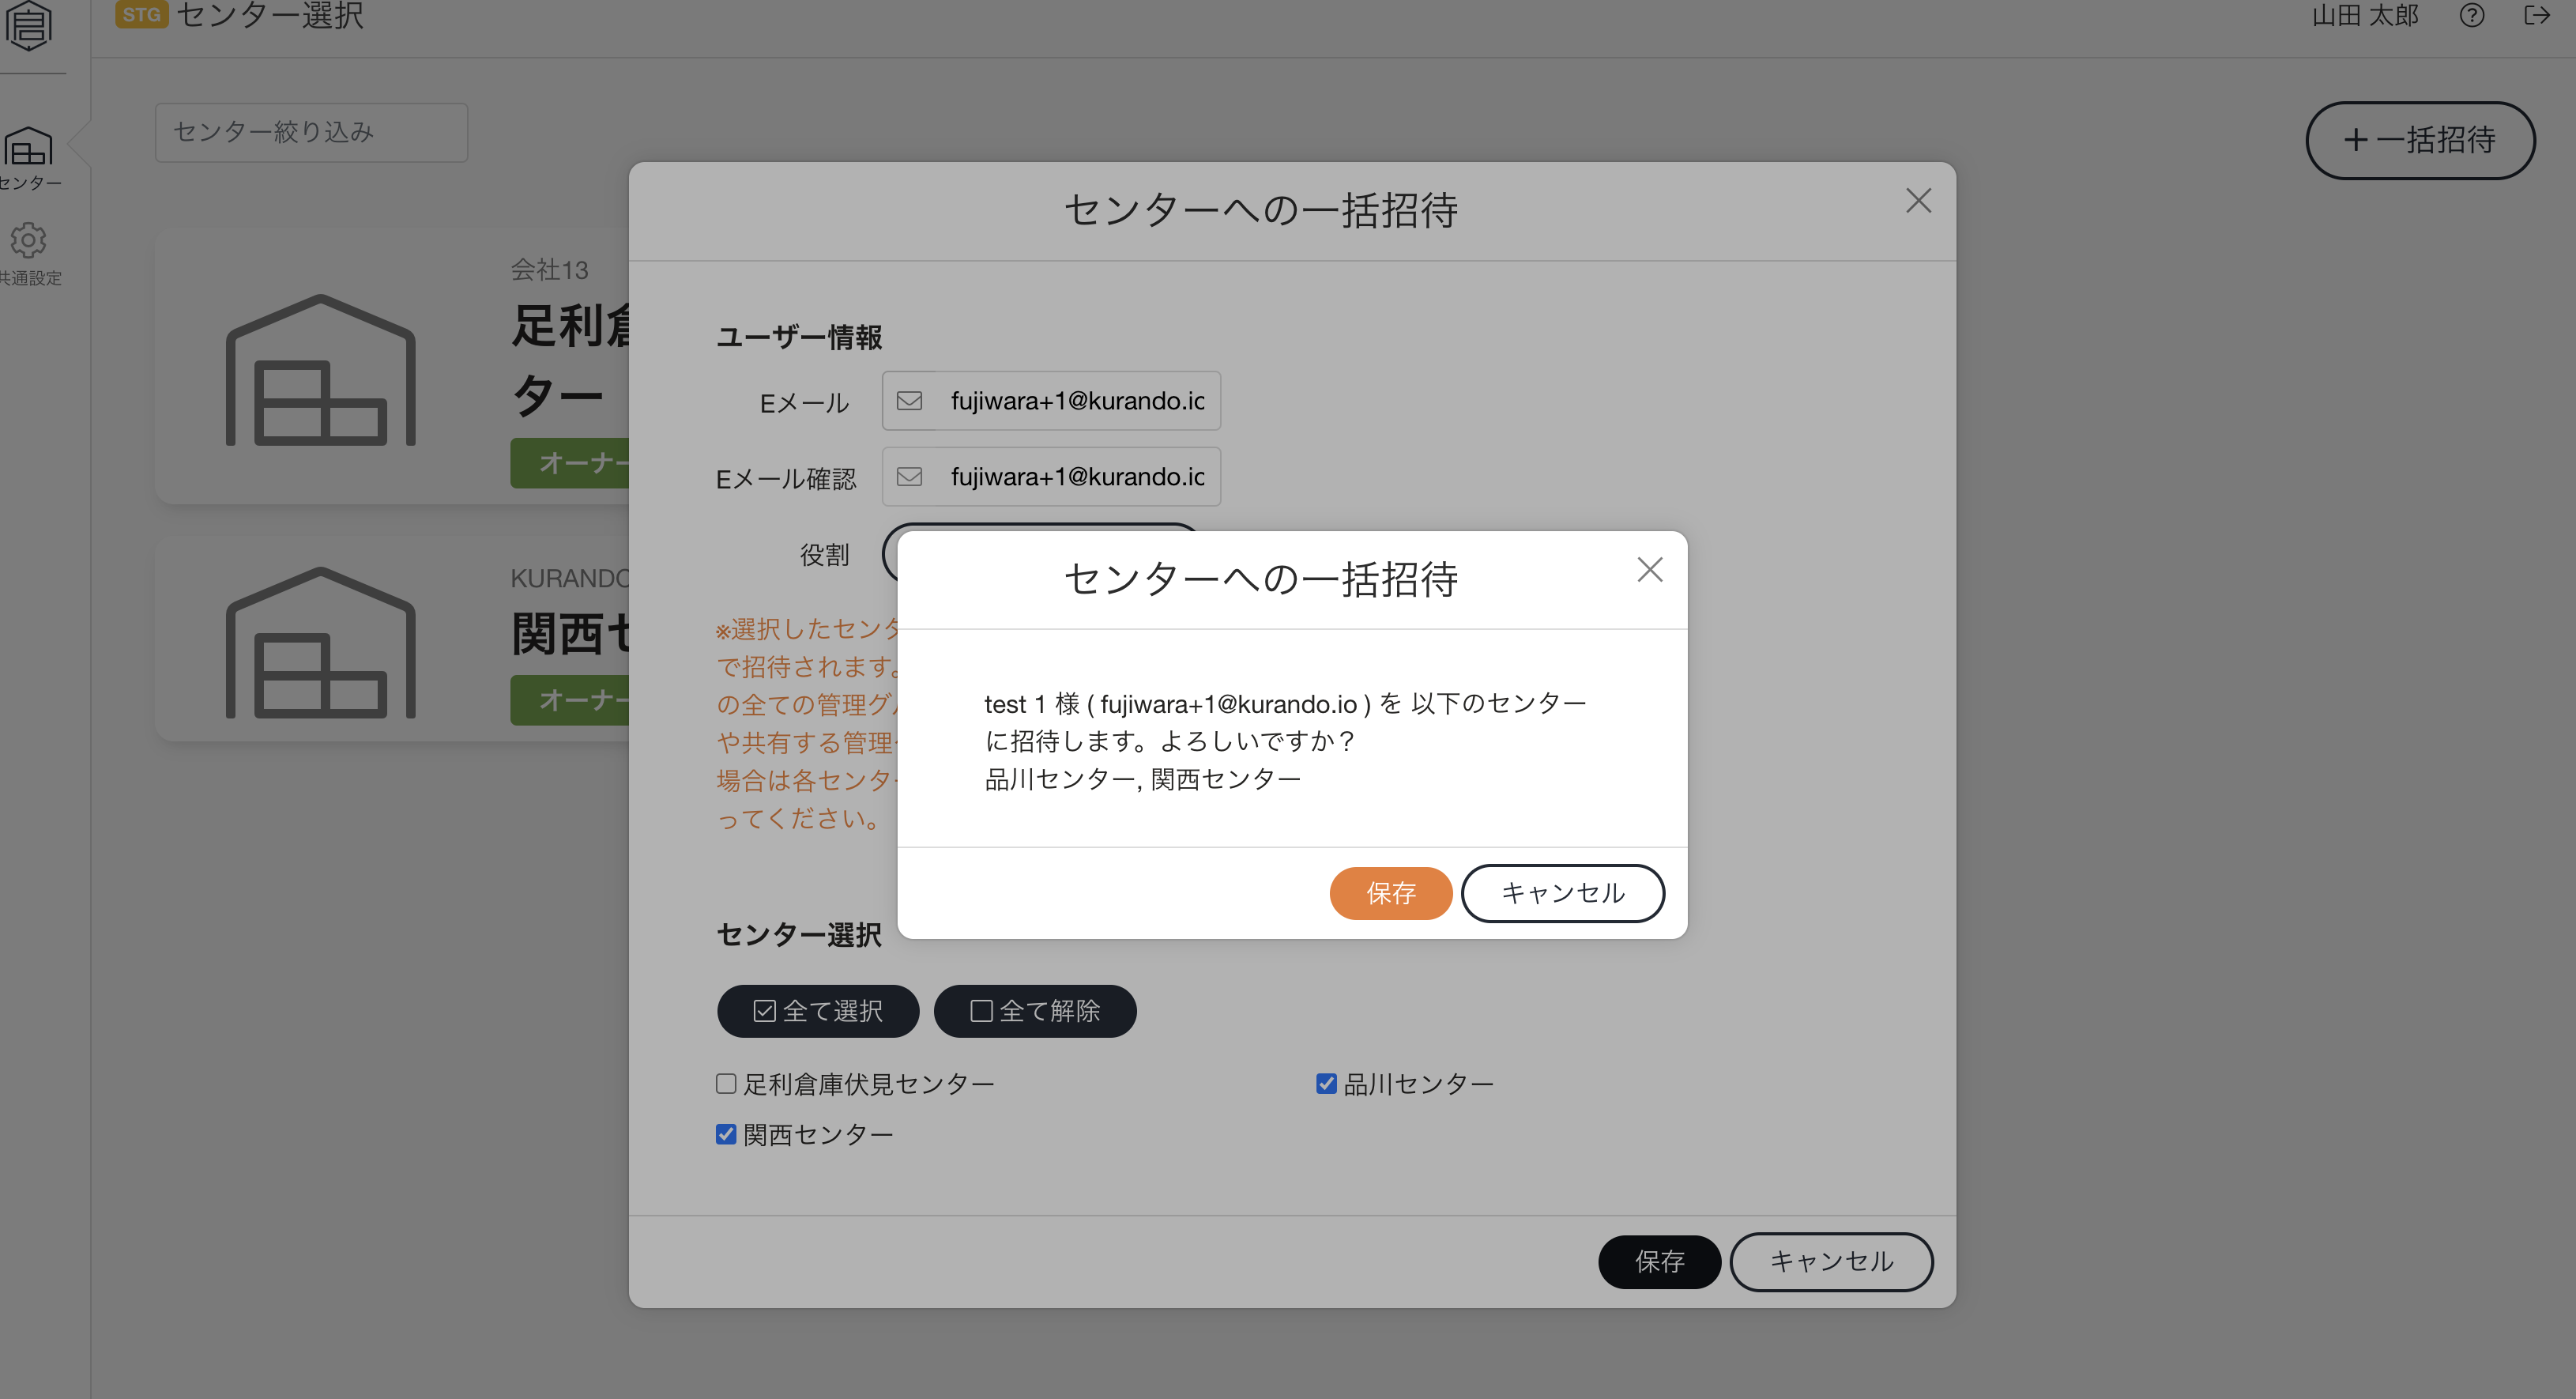The width and height of the screenshot is (2576, 1399).
Task: Uncheck 品川センター checkbox
Action: [x=1326, y=1084]
